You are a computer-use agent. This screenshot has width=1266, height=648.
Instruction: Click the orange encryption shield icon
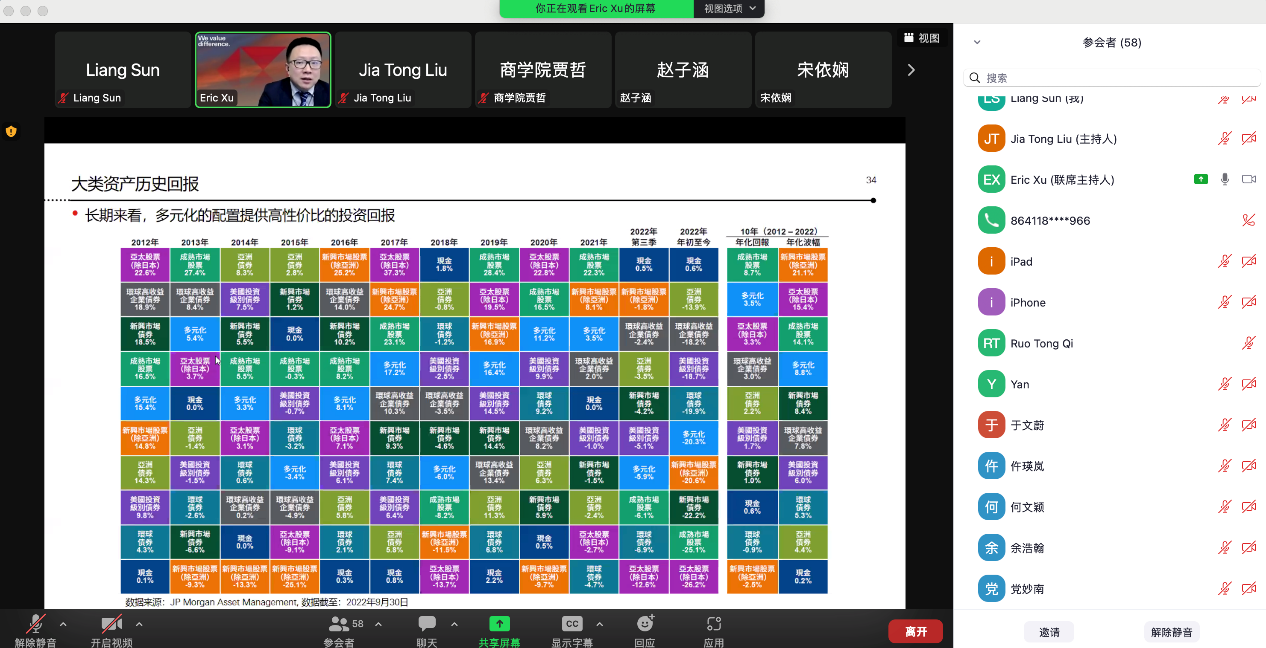11,131
